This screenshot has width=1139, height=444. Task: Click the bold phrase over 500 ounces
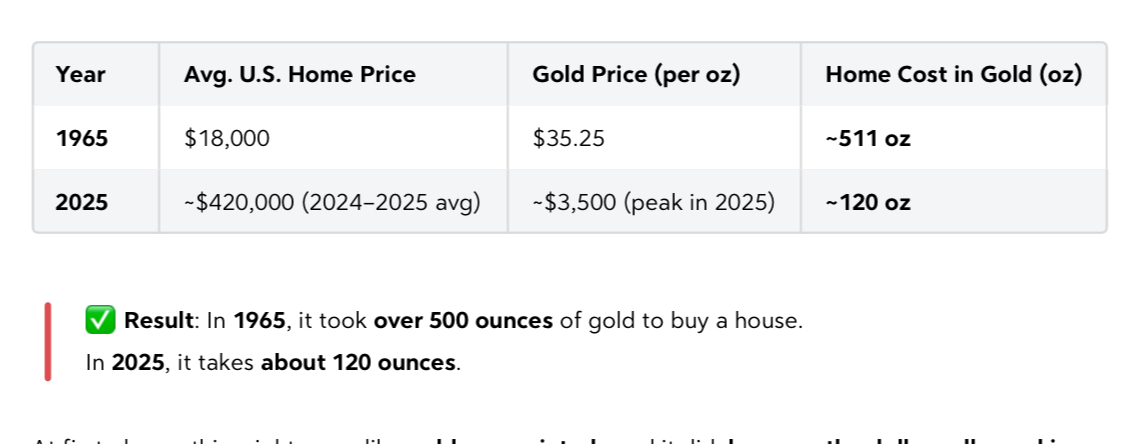(462, 321)
